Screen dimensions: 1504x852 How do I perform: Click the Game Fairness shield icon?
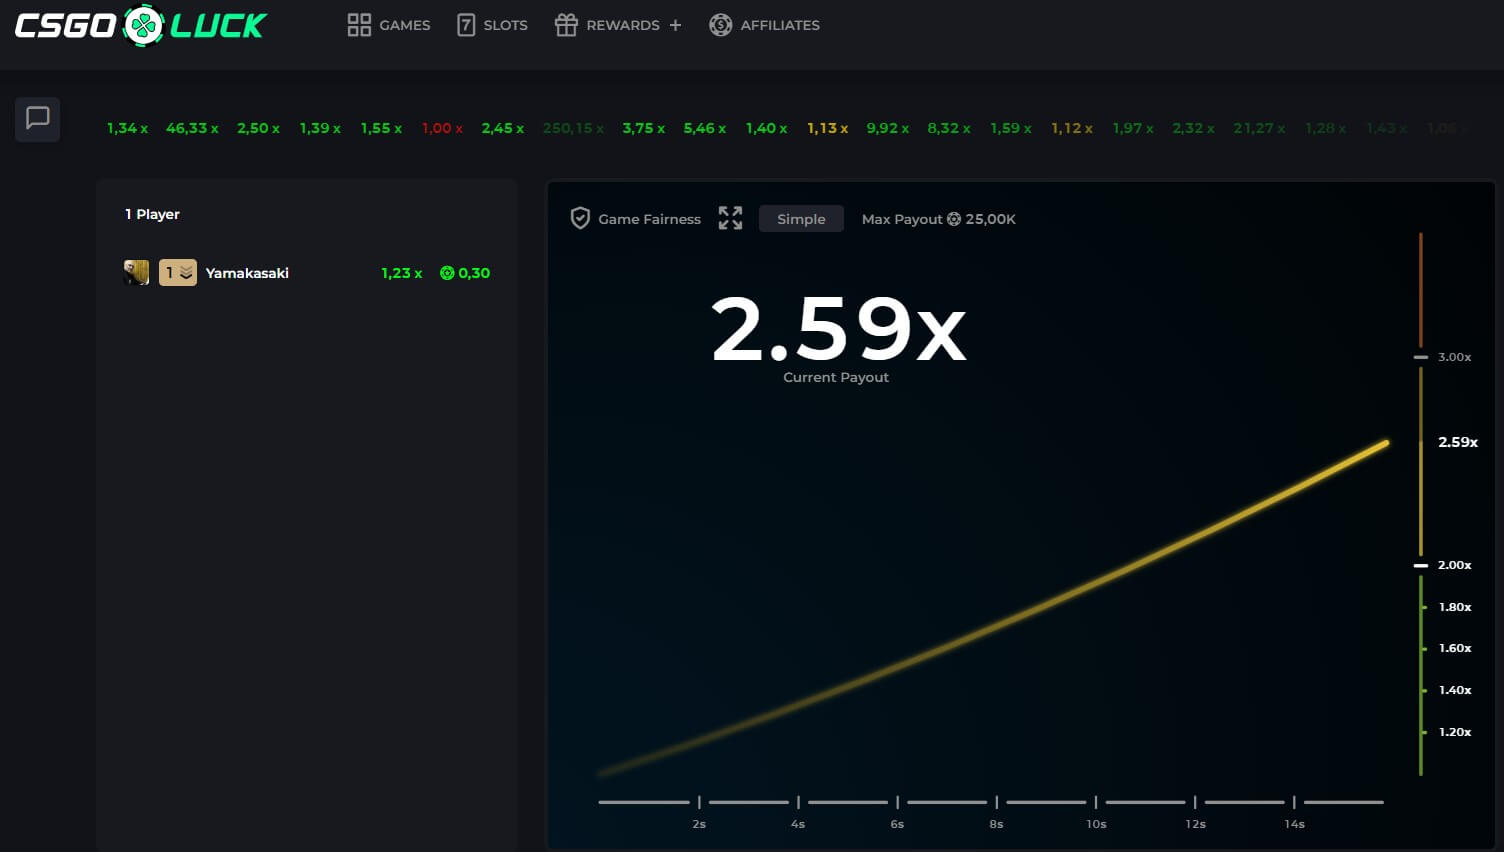pos(580,219)
